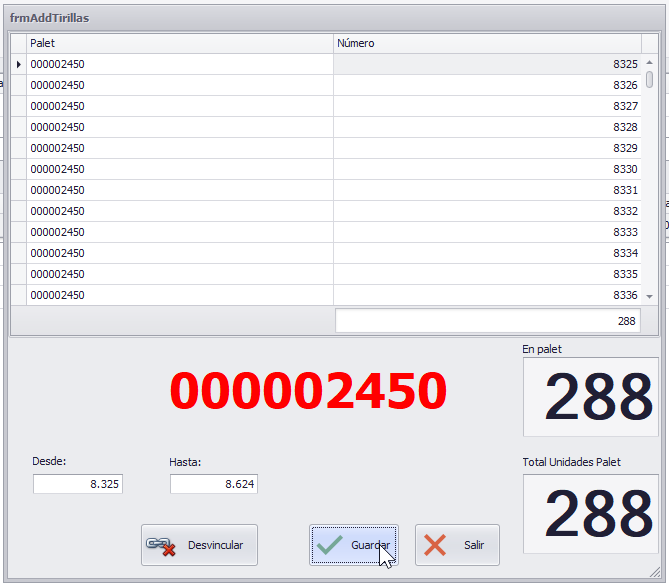Click Palet cell in row 8330
Image resolution: width=669 pixels, height=585 pixels.
(180, 169)
